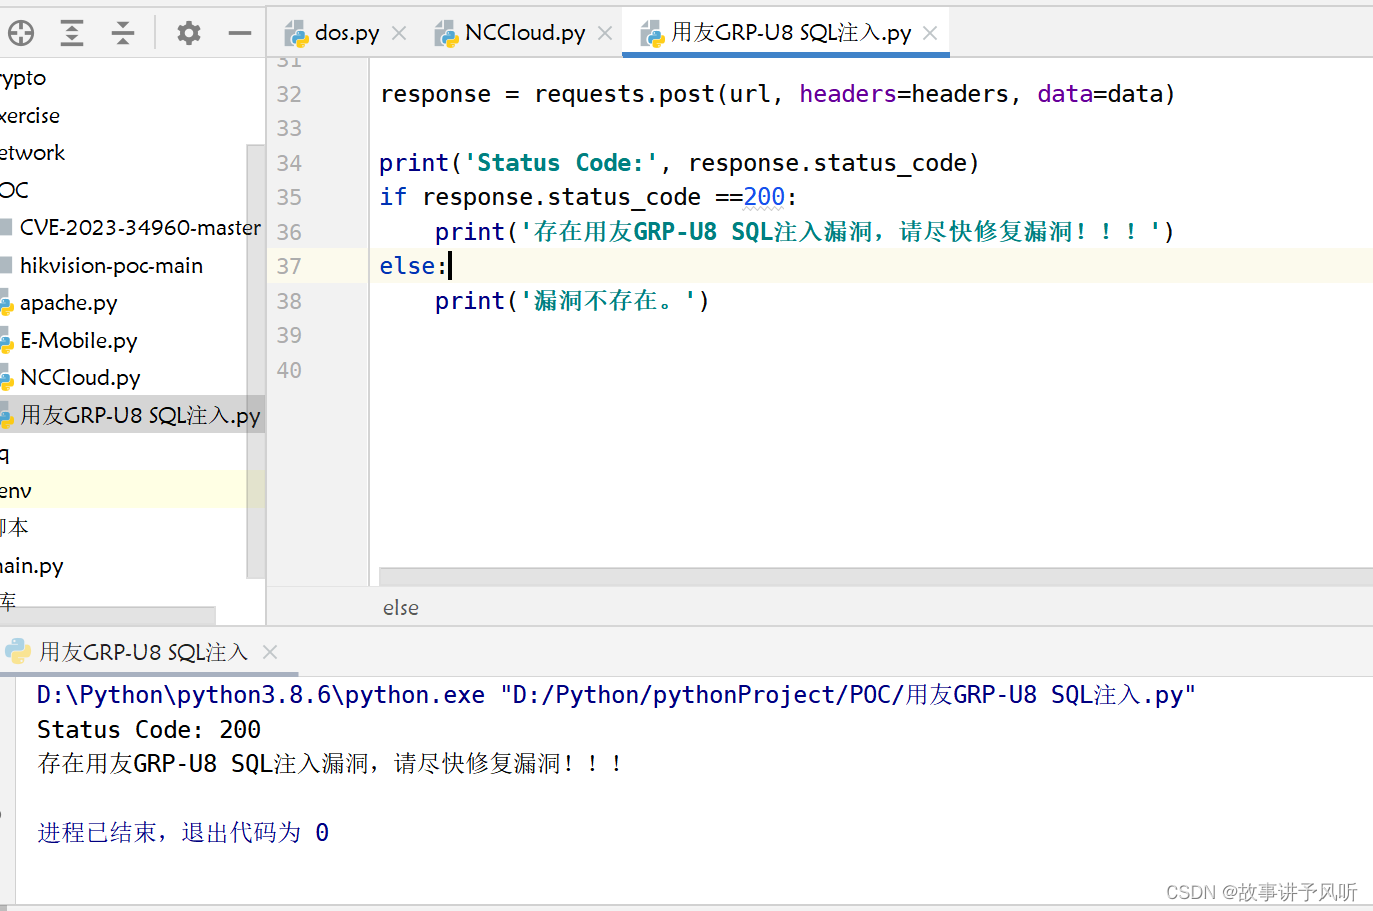Click the NCCloud.py tab file icon
The height and width of the screenshot is (911, 1373).
tap(446, 35)
